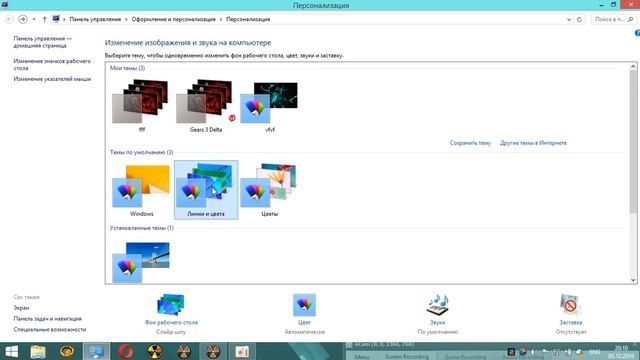Apply the 'Линии и цвета' theme
This screenshot has width=640, height=360.
tap(206, 190)
